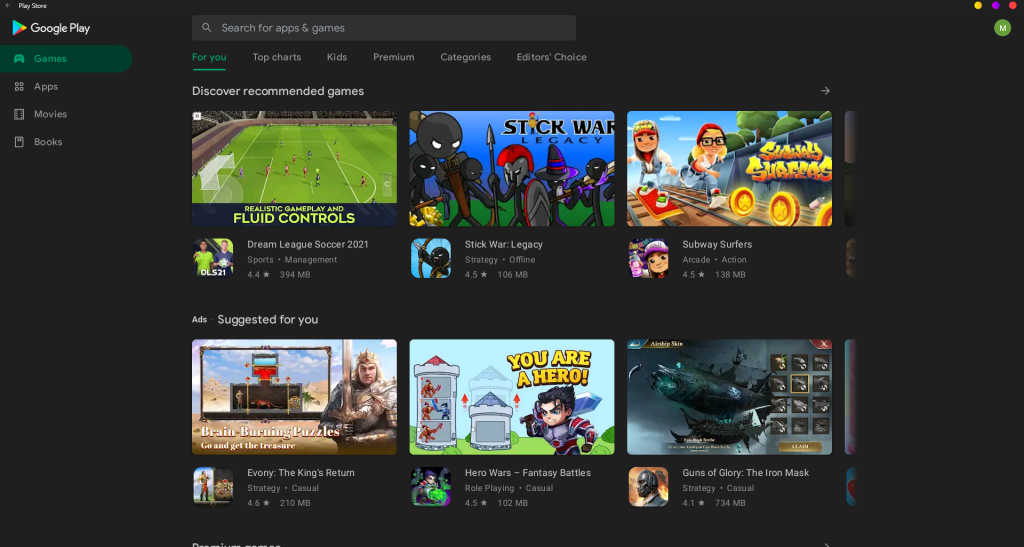1024x547 pixels.
Task: Click the Google Play logo
Action: [51, 28]
